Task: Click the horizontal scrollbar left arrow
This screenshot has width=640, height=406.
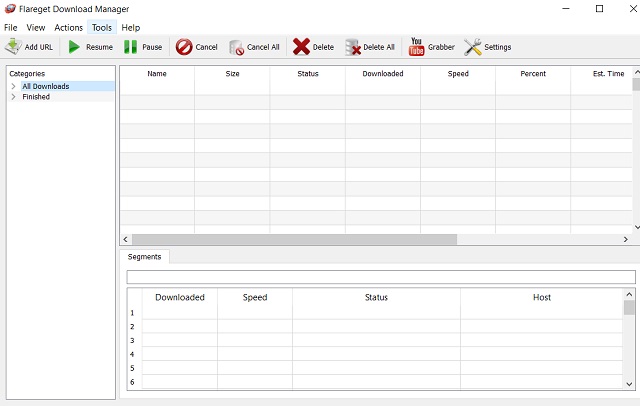Action: click(x=126, y=240)
